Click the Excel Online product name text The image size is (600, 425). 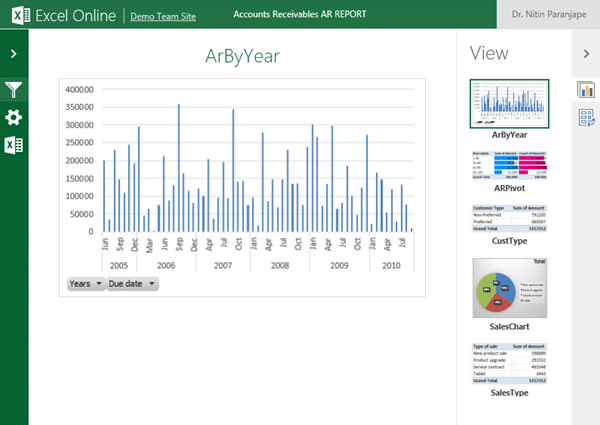pos(75,16)
